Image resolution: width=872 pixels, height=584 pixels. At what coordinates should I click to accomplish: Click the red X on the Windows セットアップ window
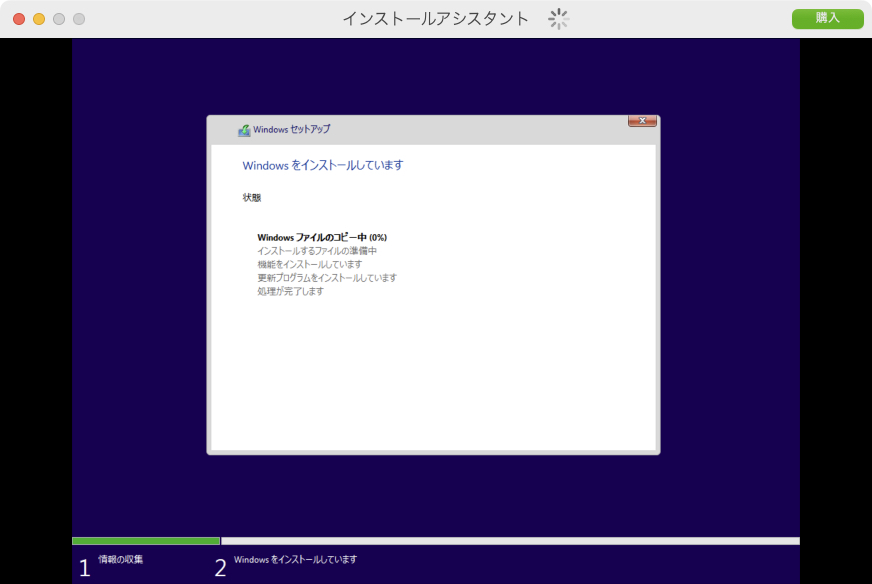point(640,120)
